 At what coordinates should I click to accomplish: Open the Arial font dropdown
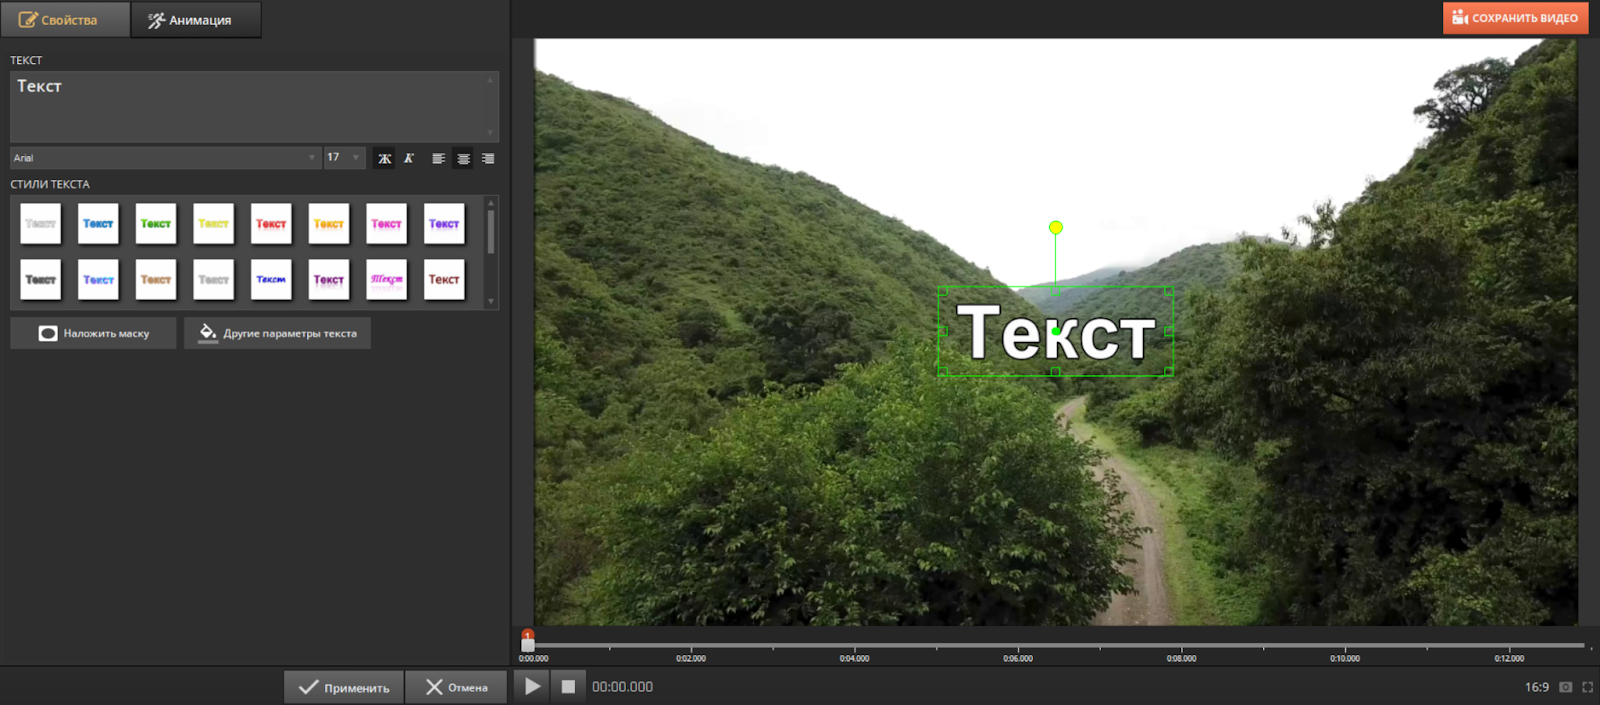pyautogui.click(x=165, y=158)
